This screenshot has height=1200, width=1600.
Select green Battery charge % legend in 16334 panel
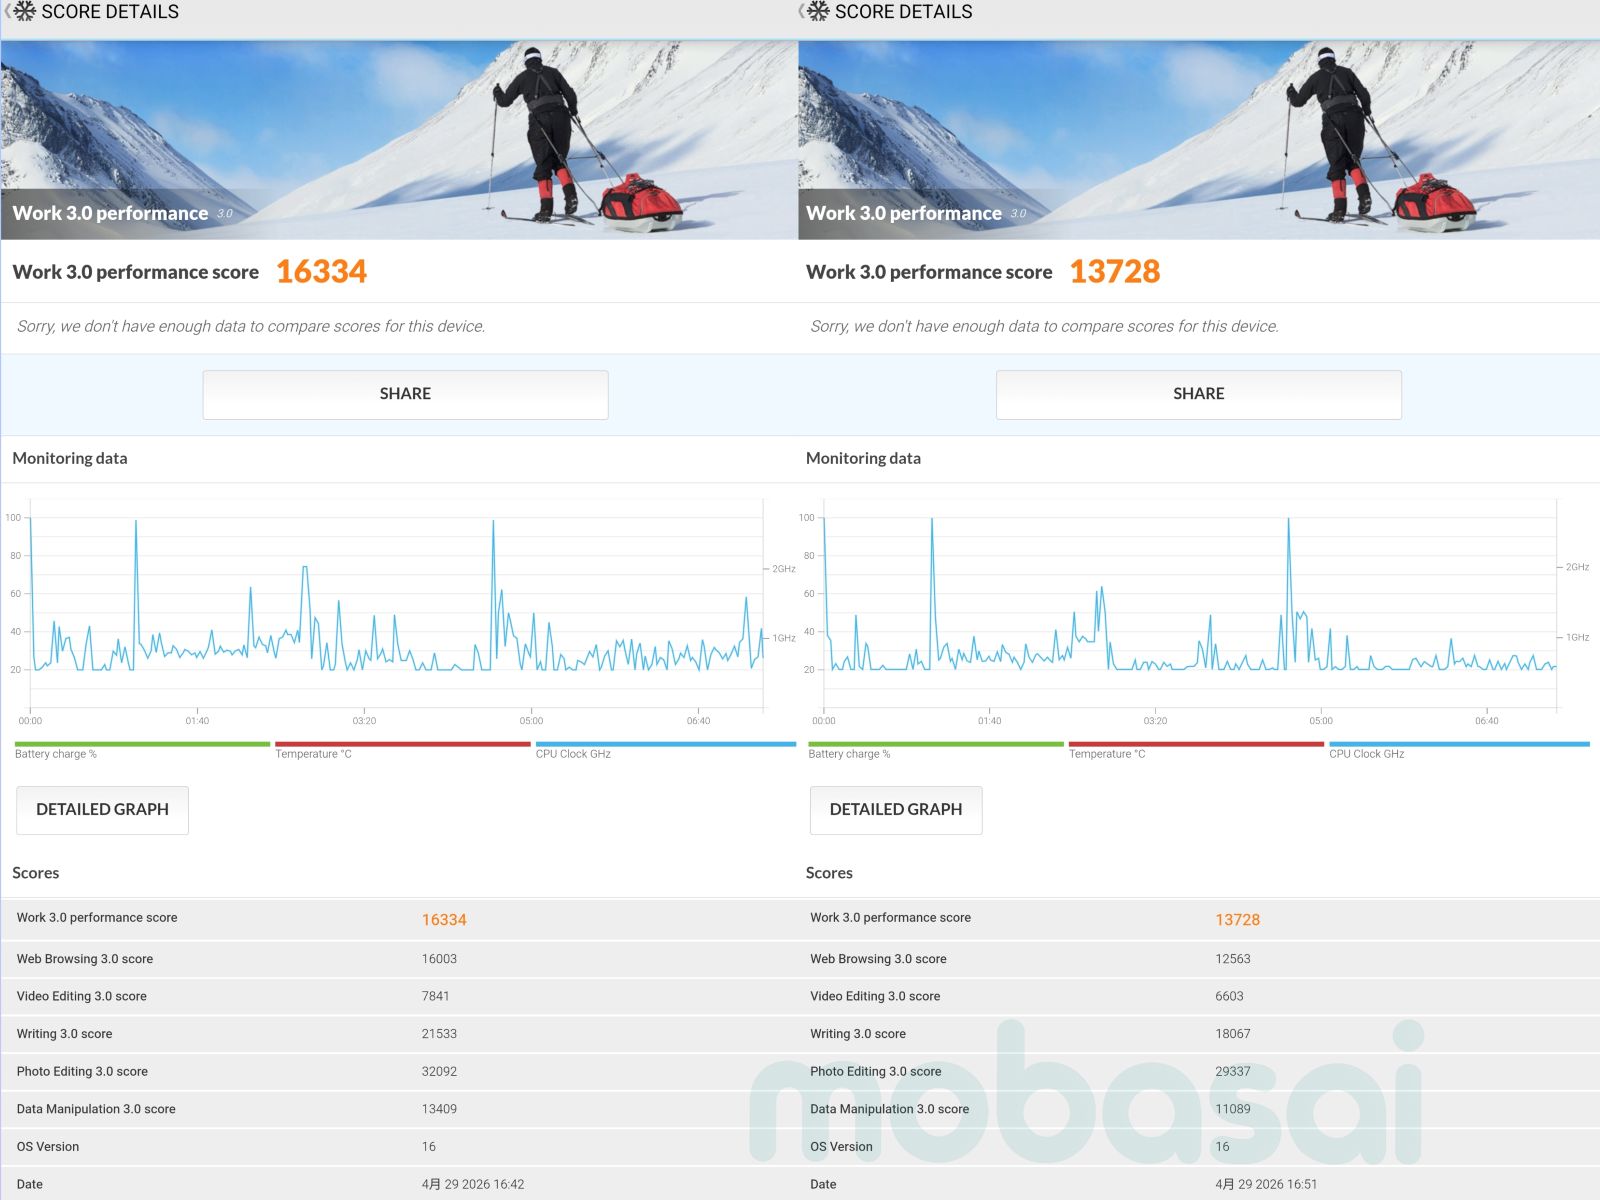click(x=142, y=749)
